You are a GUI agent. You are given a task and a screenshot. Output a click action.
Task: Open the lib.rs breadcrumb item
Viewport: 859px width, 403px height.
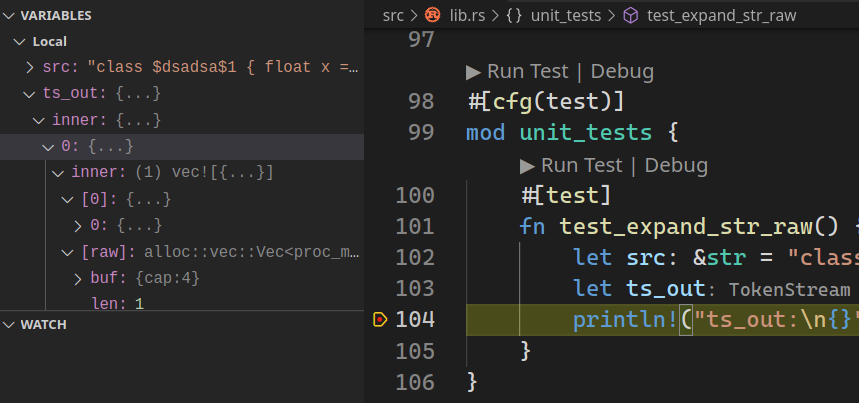pos(467,15)
